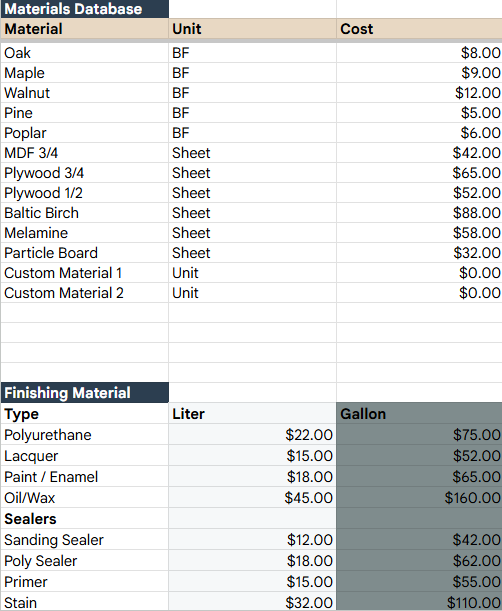502x611 pixels.
Task: Click the Melamine cost cell $58.00
Action: coord(419,233)
